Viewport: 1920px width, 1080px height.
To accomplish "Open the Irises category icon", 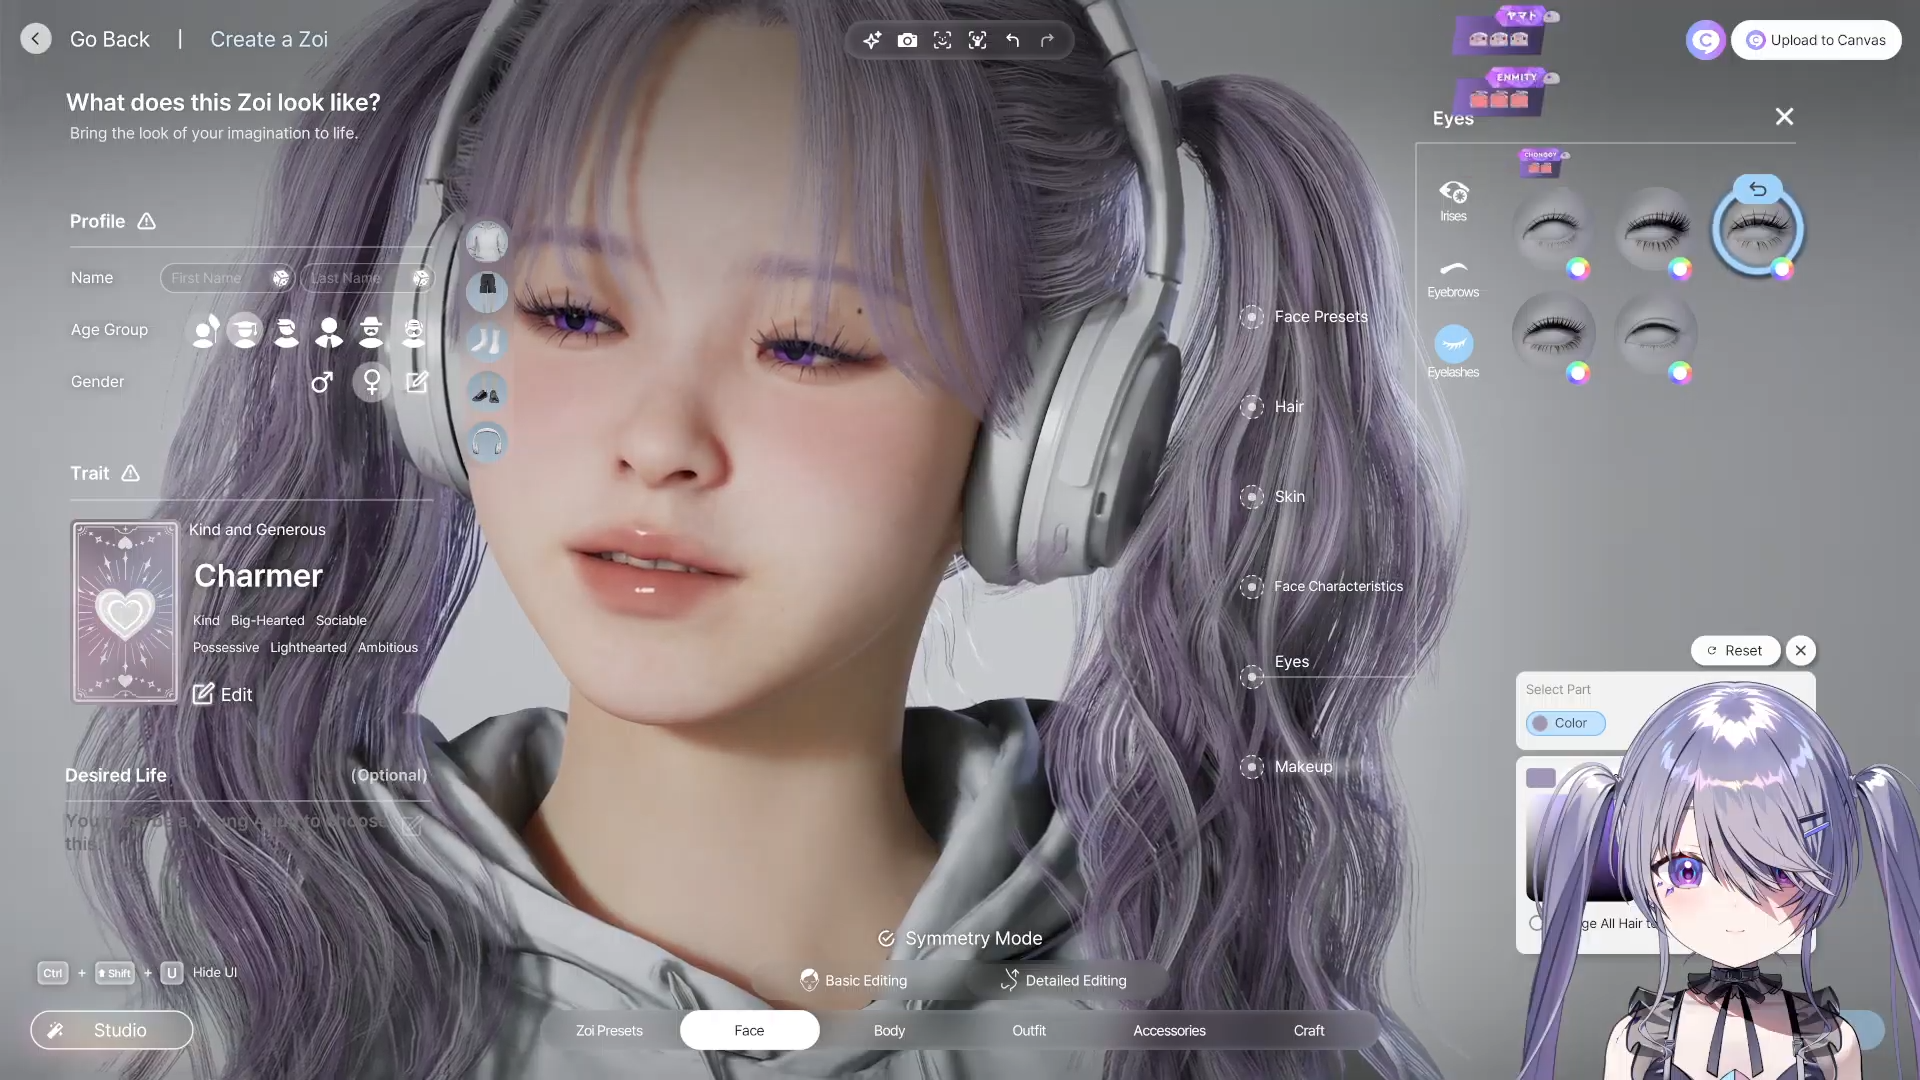I will tap(1453, 200).
